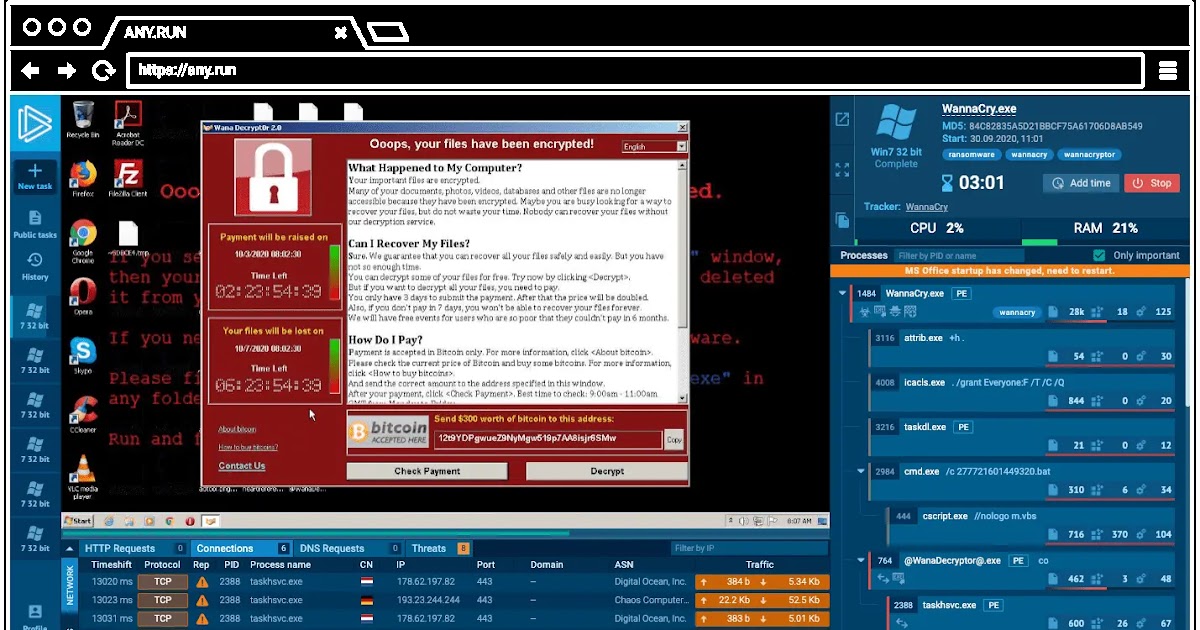
Task: Click the warning reputation icon for 193.23.244.244
Action: point(202,600)
